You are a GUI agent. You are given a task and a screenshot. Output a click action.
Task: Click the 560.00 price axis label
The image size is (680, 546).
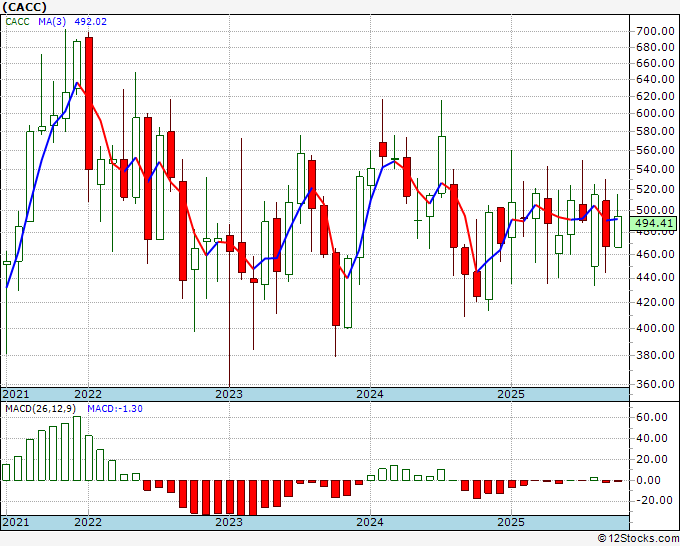click(655, 150)
